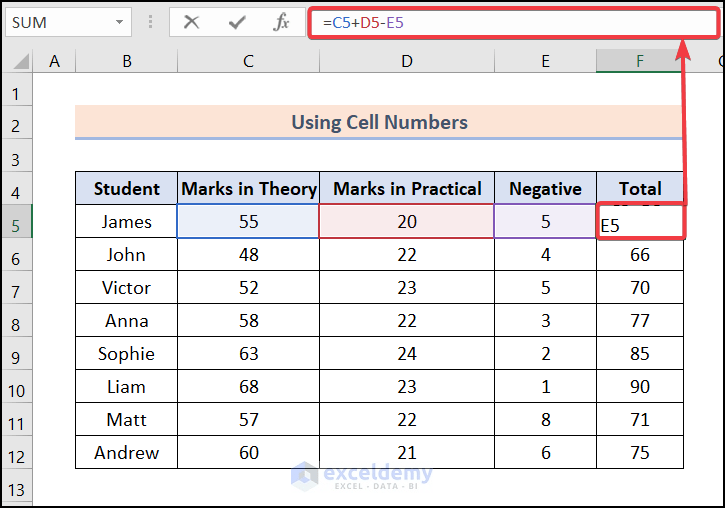
Task: Select the cell containing 'Anna'
Action: click(126, 320)
